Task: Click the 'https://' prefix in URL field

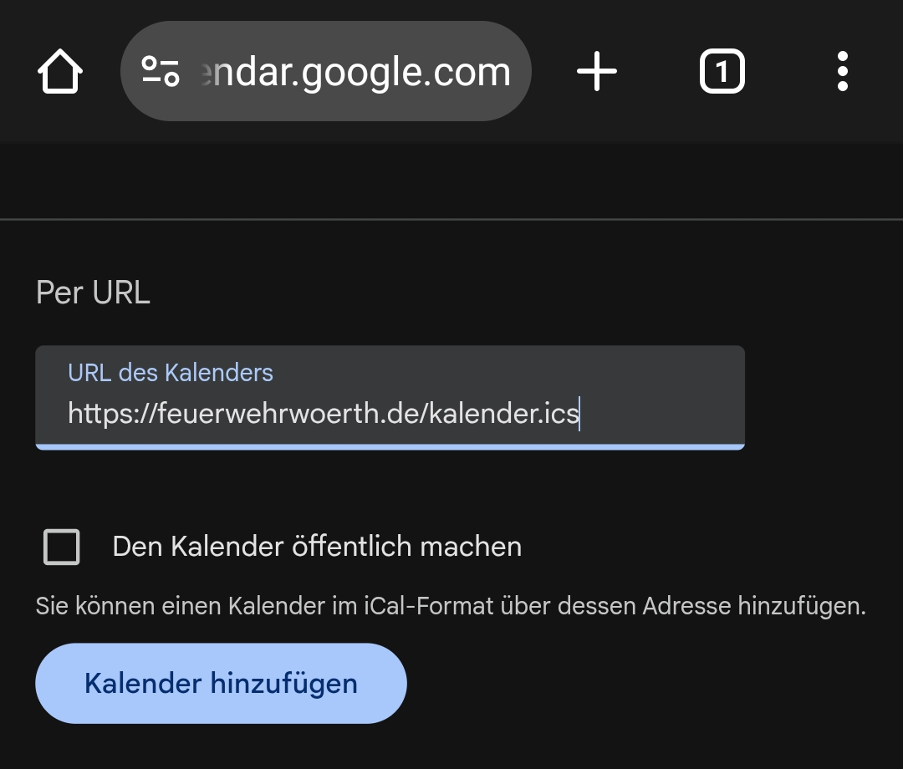Action: 112,414
